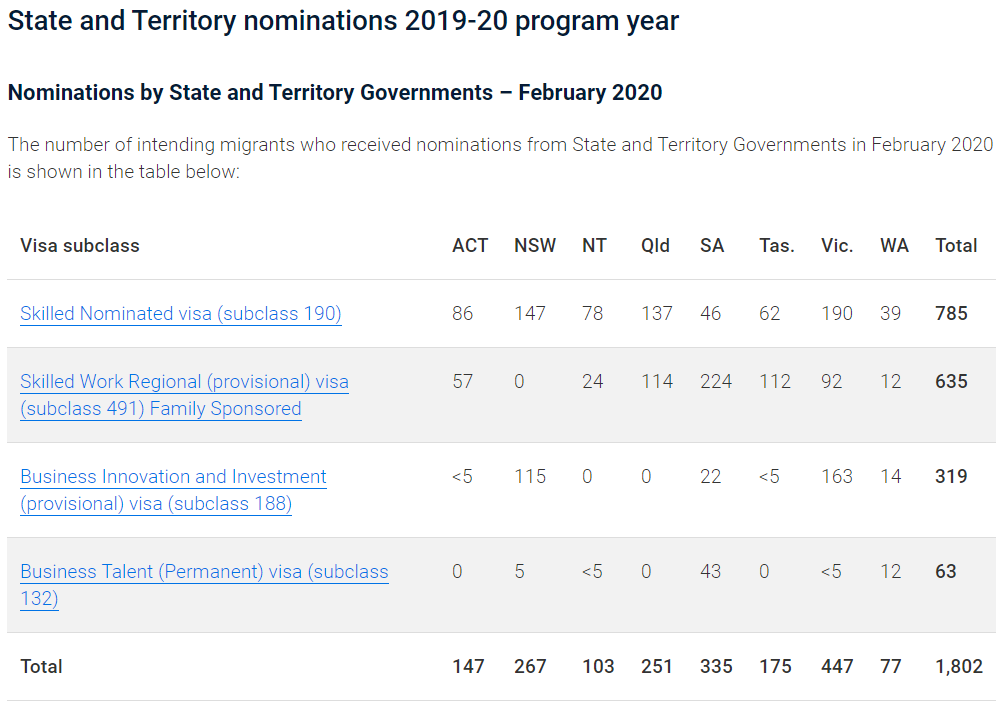Click the Visa subclass column header
This screenshot has height=707, width=1007.
point(80,245)
